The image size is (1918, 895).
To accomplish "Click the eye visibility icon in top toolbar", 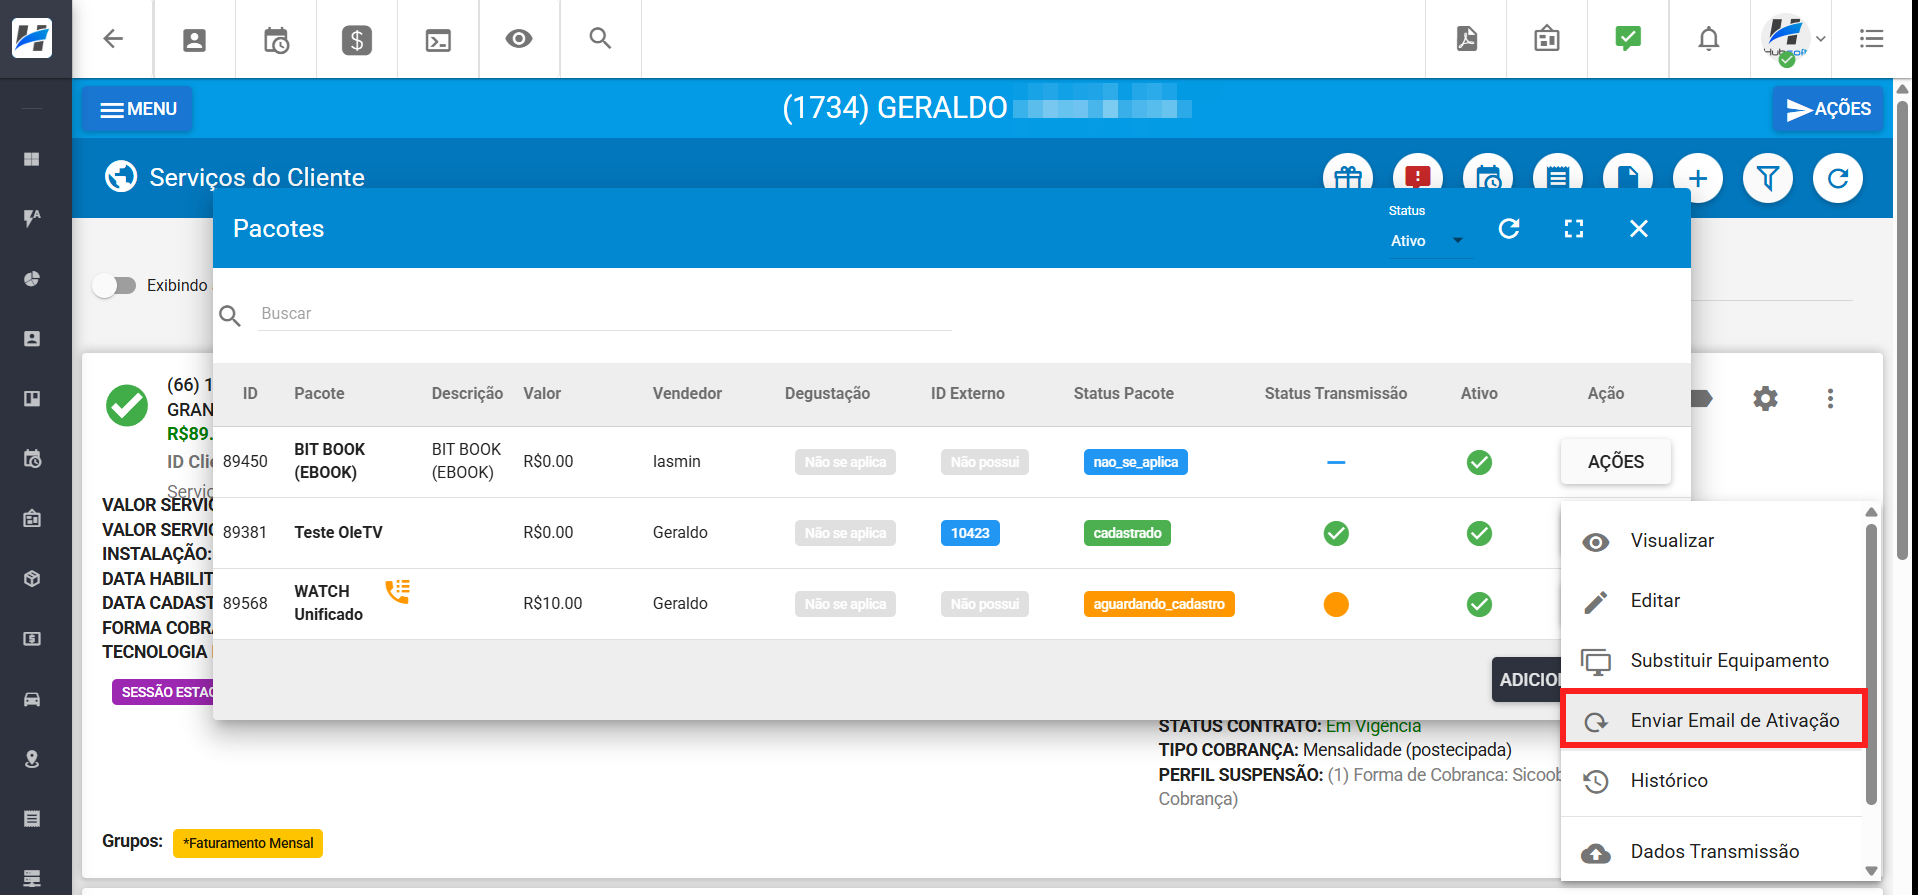I will coord(518,39).
